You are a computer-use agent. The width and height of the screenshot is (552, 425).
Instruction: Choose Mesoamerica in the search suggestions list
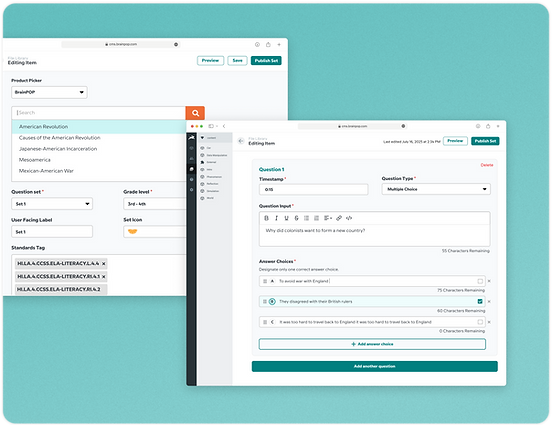pos(34,160)
